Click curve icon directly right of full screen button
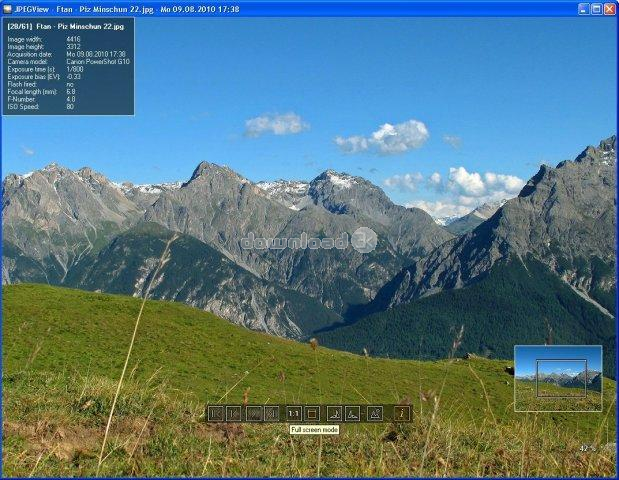 334,414
